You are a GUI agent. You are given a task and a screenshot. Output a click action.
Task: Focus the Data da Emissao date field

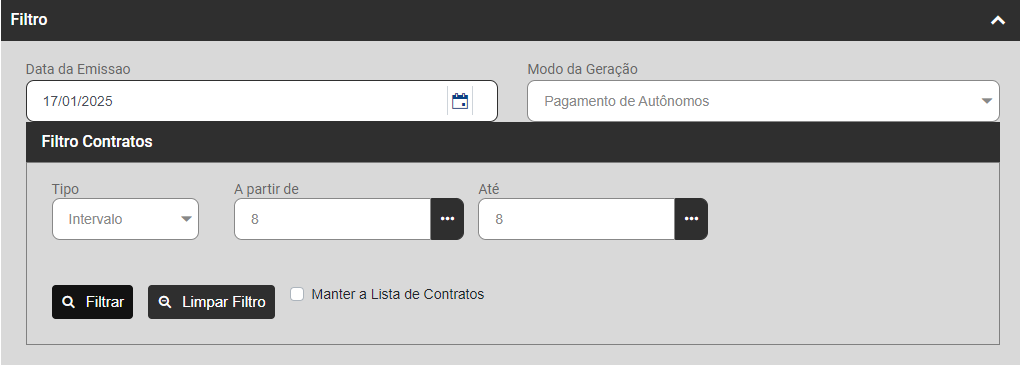click(262, 101)
